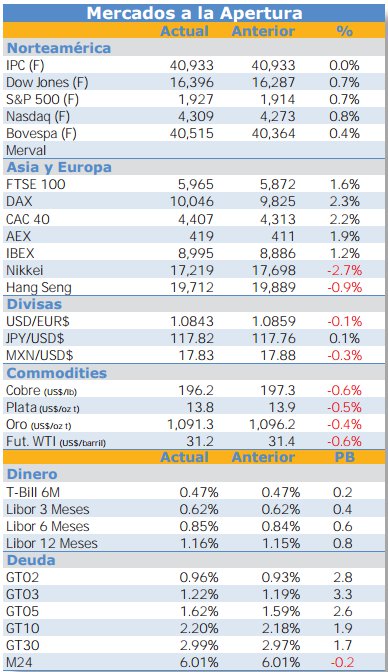This screenshot has height=672, width=388.
Task: Select the Nikkei red -2.7% value
Action: point(344,270)
